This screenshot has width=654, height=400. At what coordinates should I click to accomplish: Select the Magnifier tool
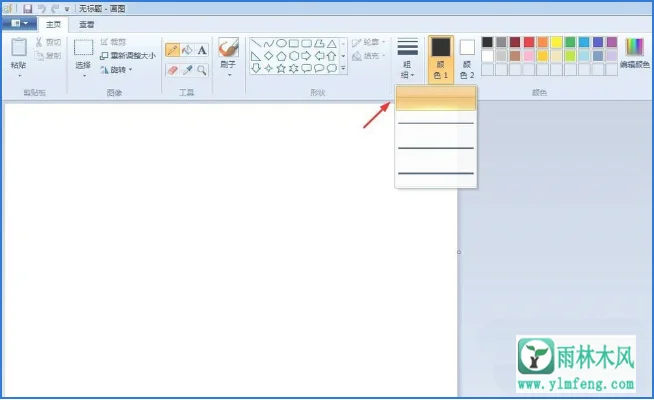(202, 70)
